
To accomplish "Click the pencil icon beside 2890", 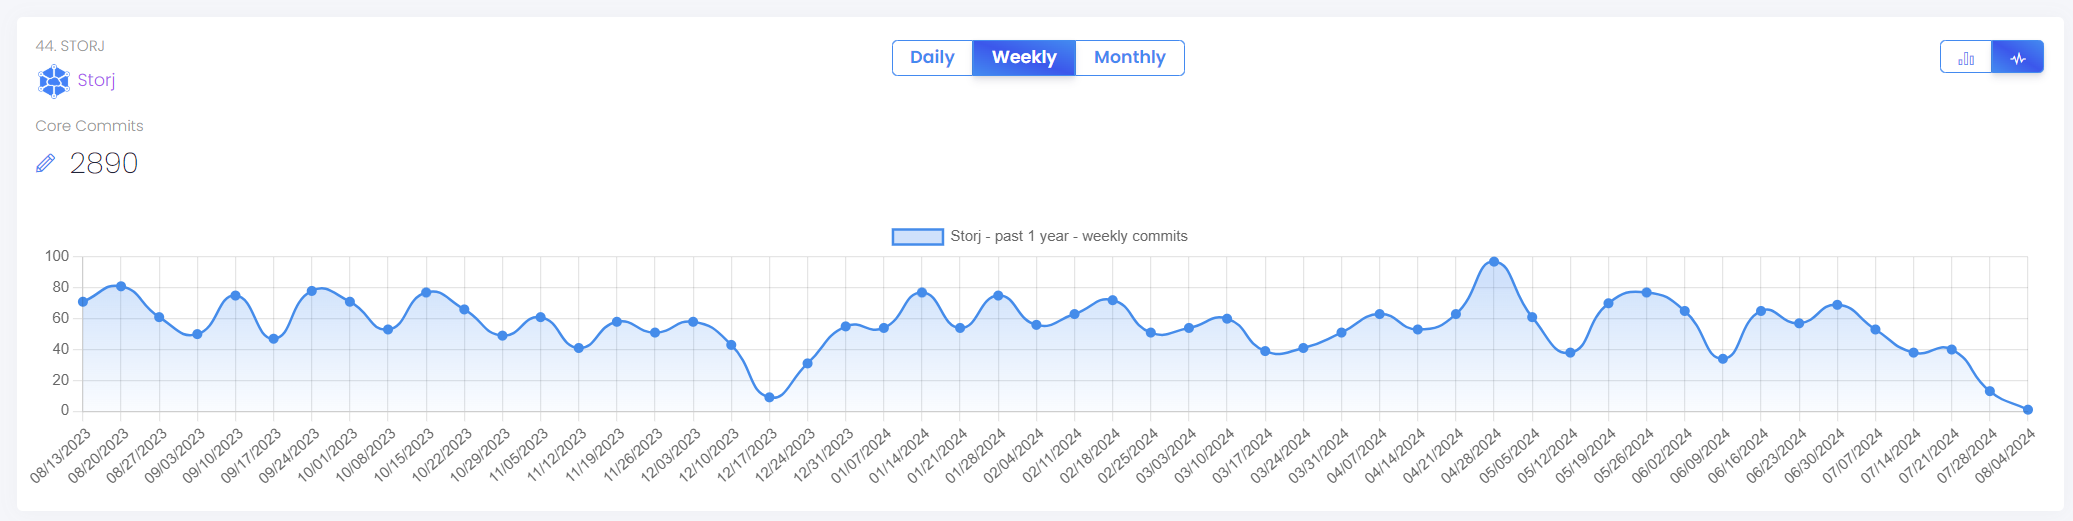I will 45,163.
